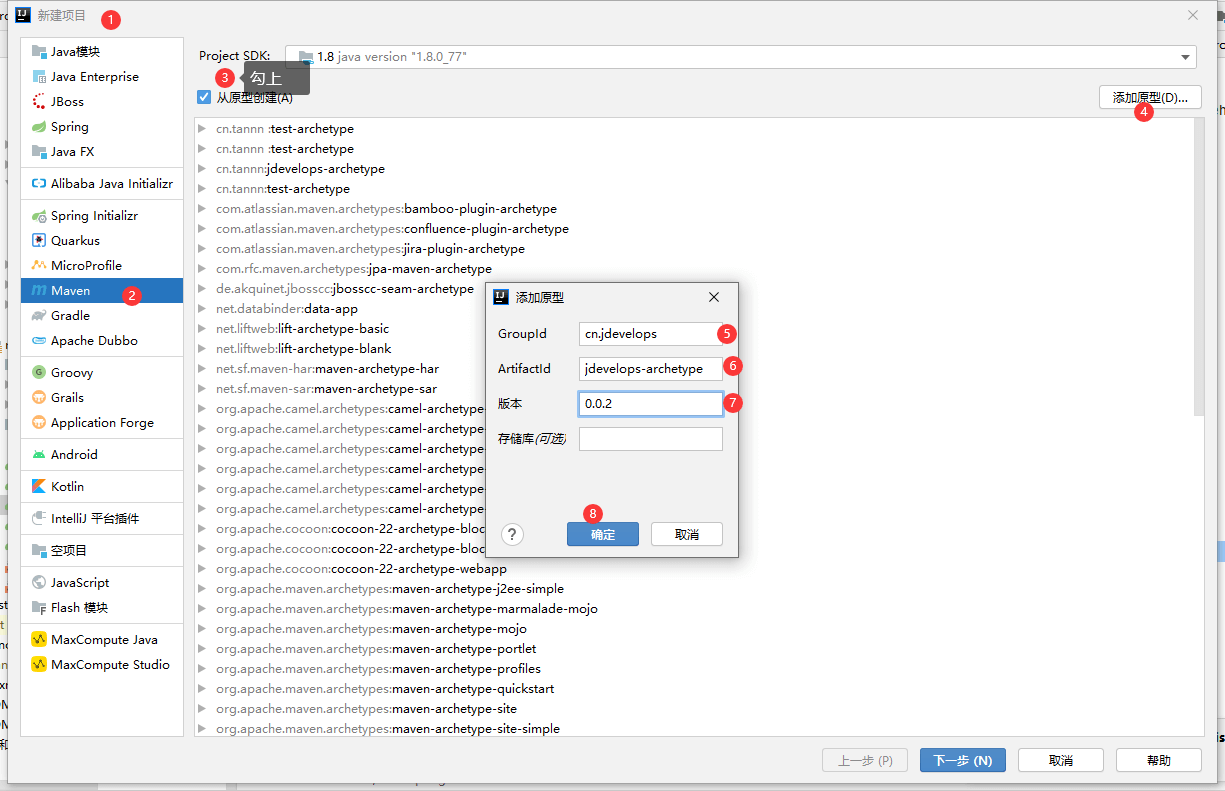Select the maven-archetype-marmalade-mojo row
The height and width of the screenshot is (791, 1225).
click(x=695, y=609)
